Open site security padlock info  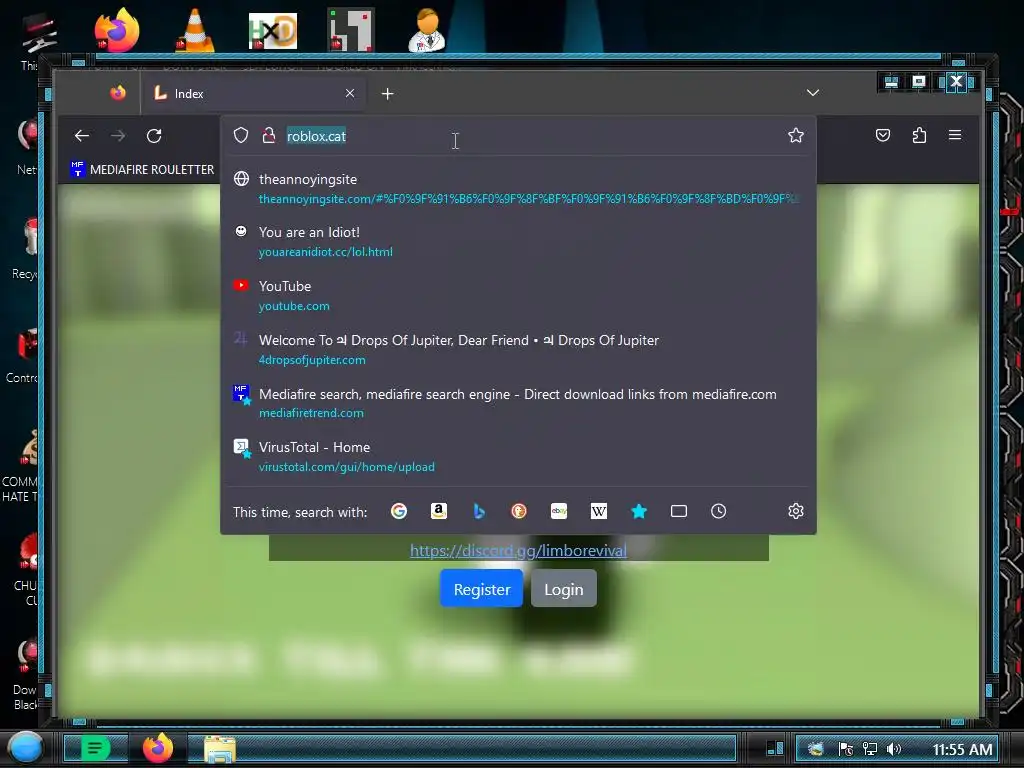pos(268,135)
